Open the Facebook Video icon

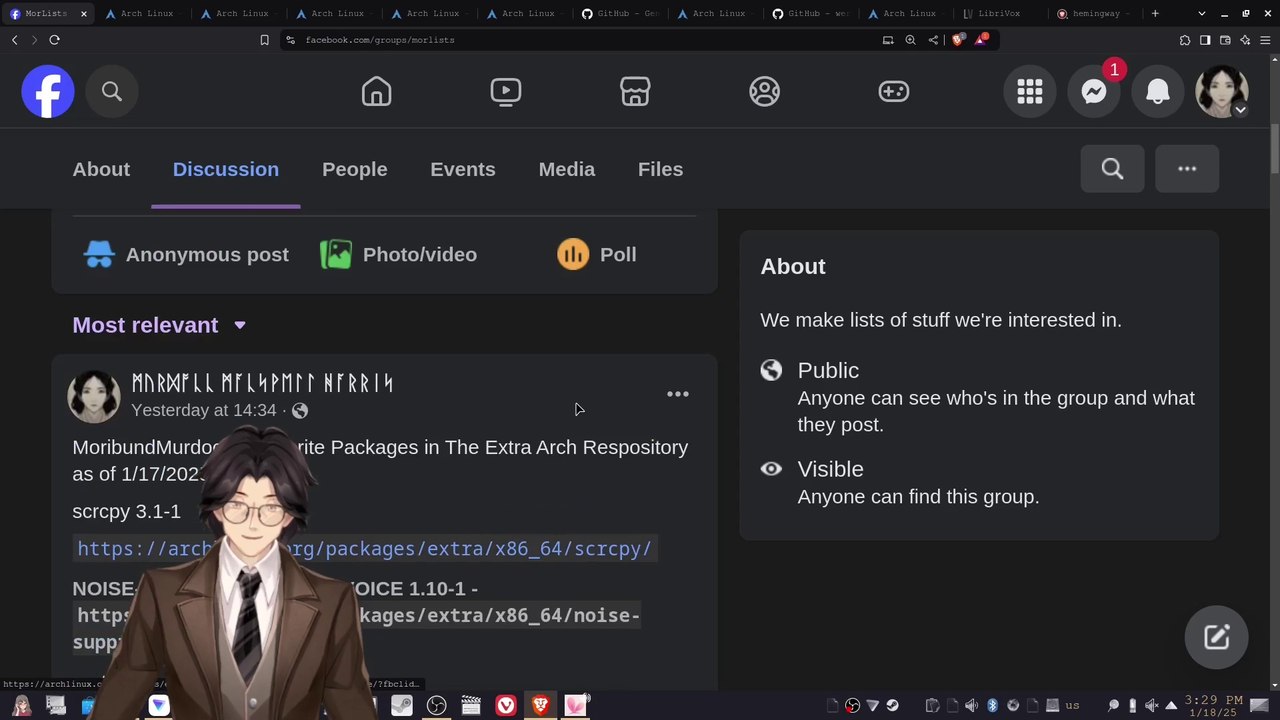coord(506,92)
